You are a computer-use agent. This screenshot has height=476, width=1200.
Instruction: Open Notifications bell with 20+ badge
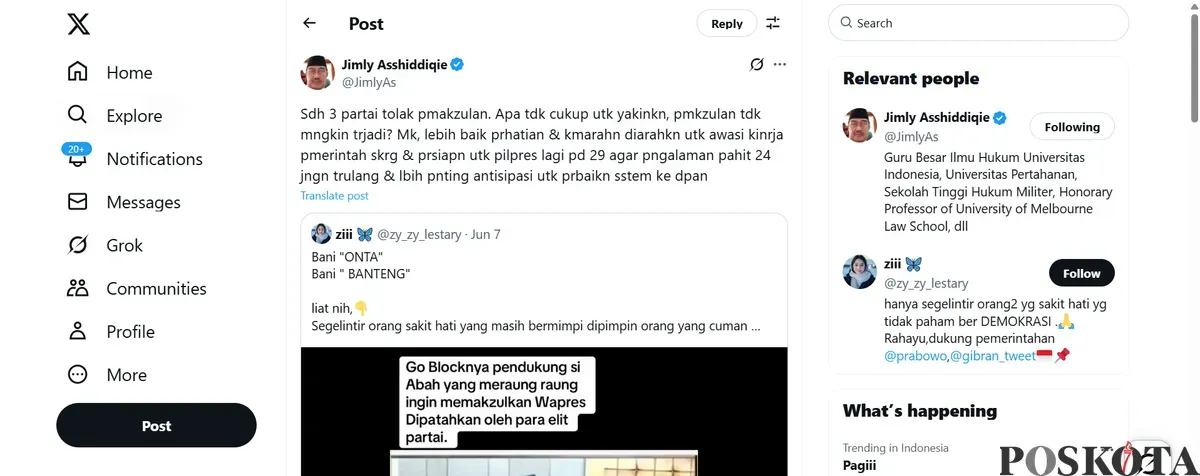[77, 157]
